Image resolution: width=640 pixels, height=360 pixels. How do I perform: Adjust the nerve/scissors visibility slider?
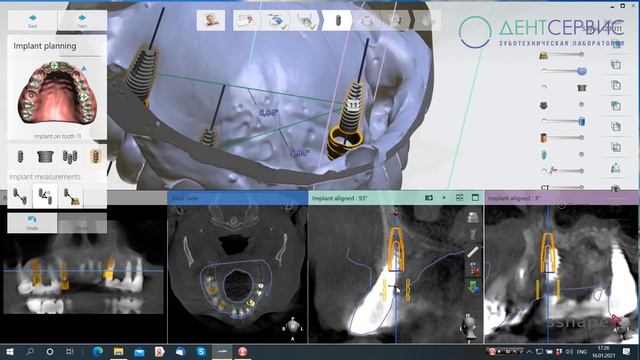(x=562, y=171)
